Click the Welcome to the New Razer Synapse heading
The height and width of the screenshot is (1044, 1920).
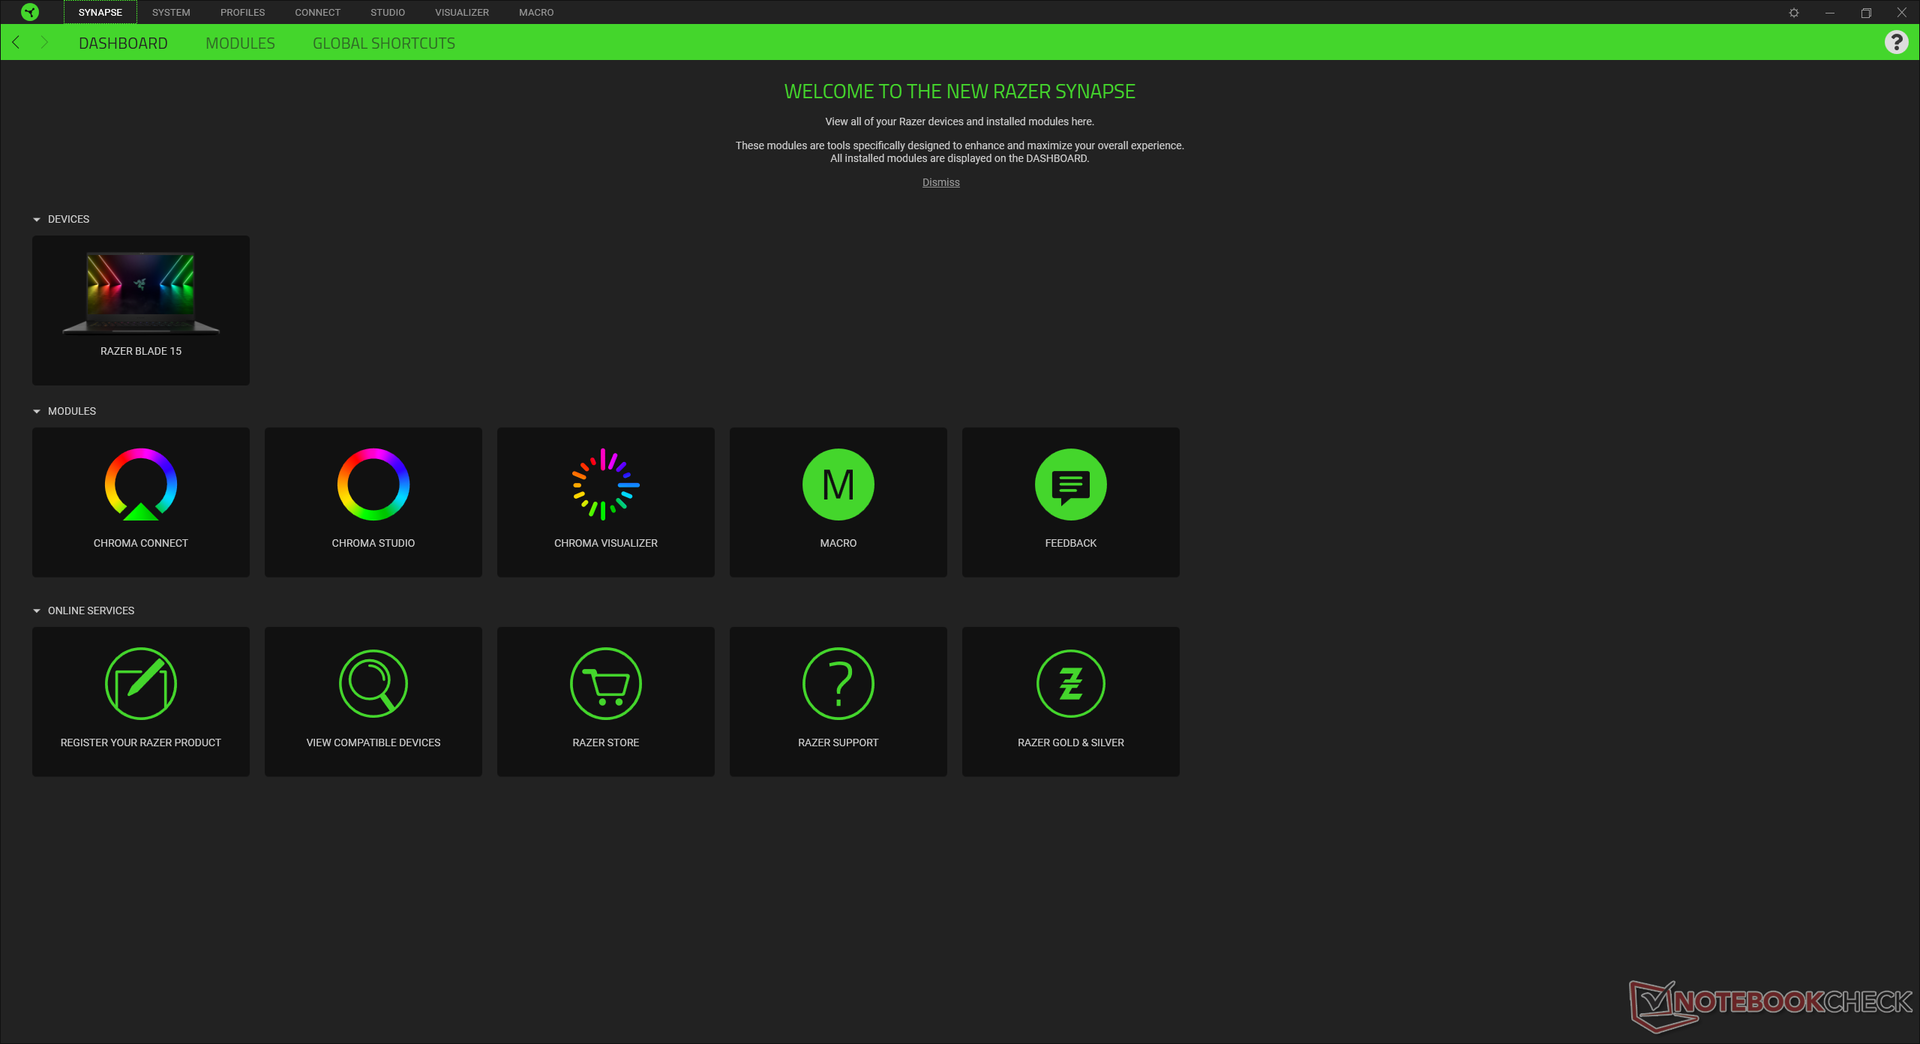(960, 91)
